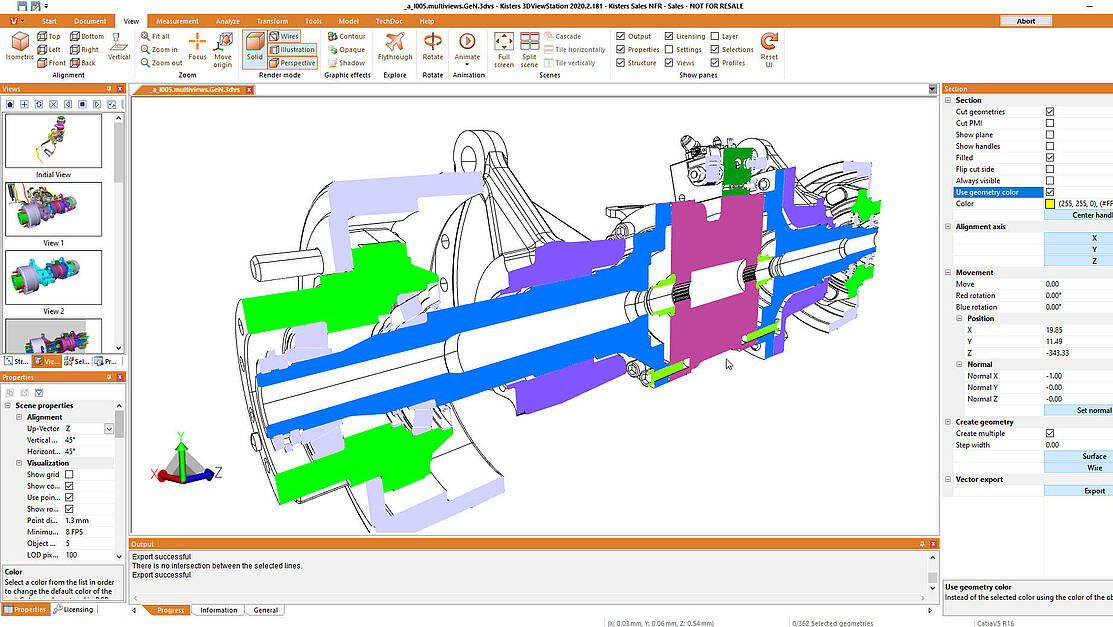Open the Analyze ribbon tab

[x=227, y=21]
